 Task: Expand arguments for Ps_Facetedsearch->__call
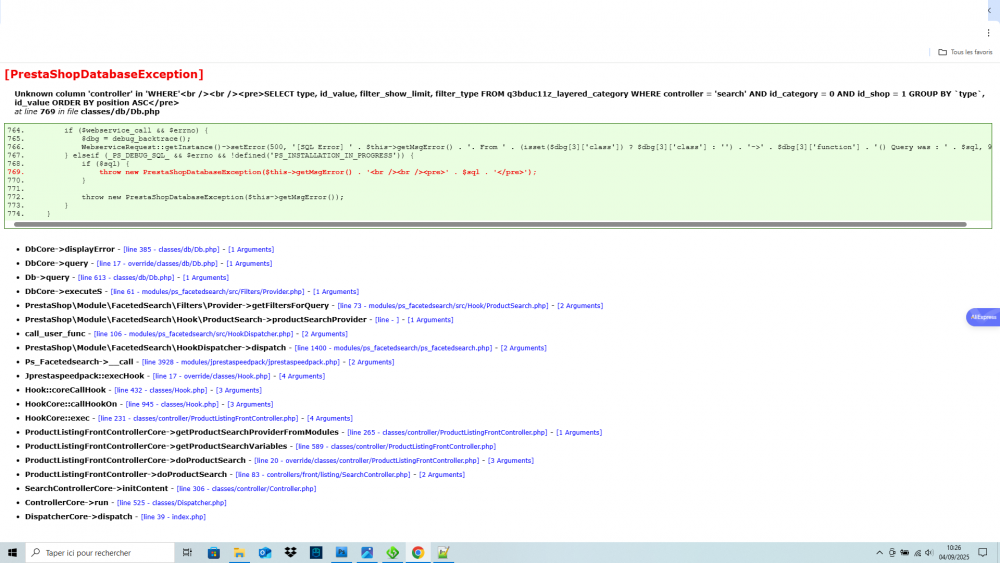tap(371, 362)
